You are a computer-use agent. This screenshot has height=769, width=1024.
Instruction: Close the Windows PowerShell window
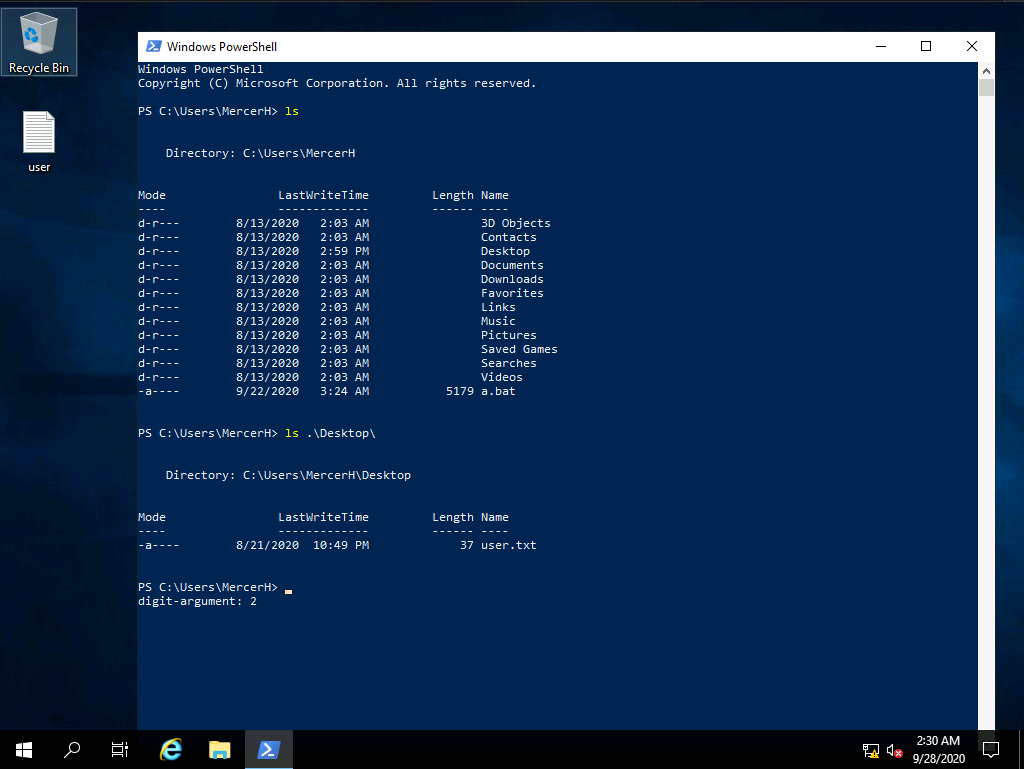coord(972,46)
